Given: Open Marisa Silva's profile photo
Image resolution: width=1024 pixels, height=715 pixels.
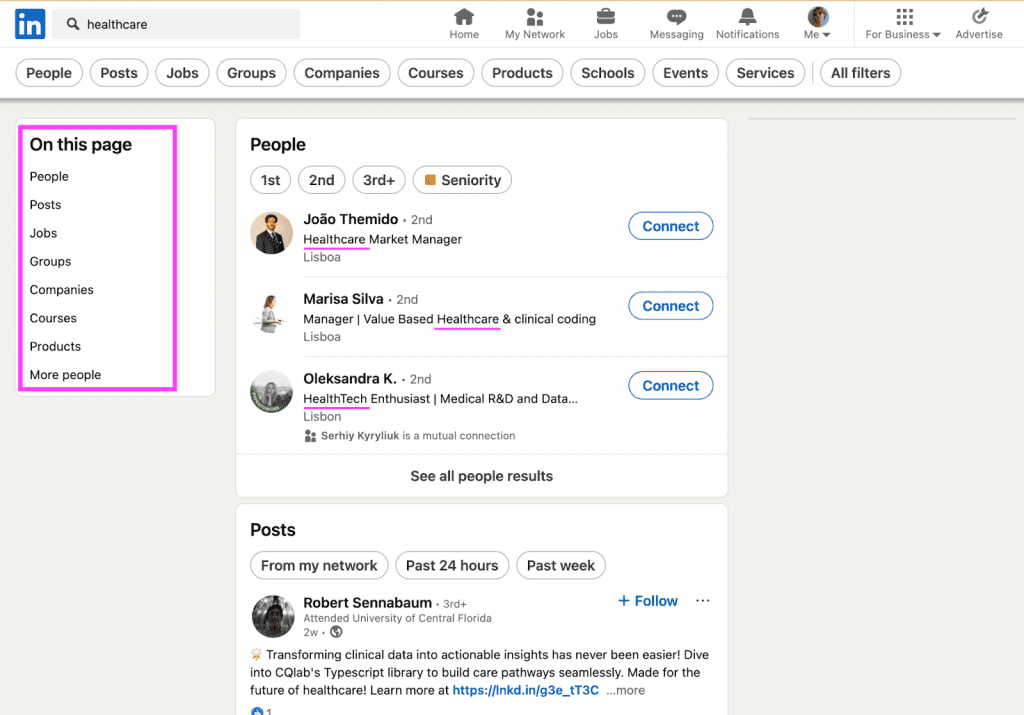Looking at the screenshot, I should click(x=272, y=313).
